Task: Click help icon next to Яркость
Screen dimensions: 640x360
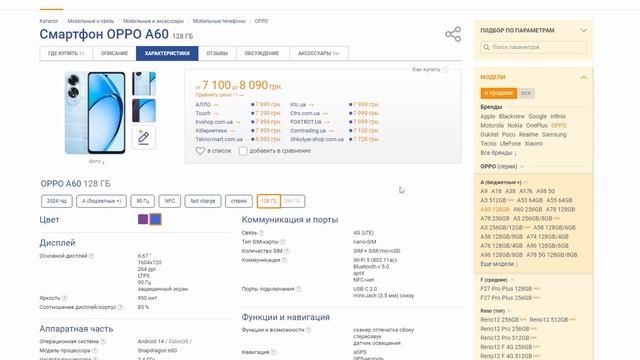Action: click(x=64, y=298)
